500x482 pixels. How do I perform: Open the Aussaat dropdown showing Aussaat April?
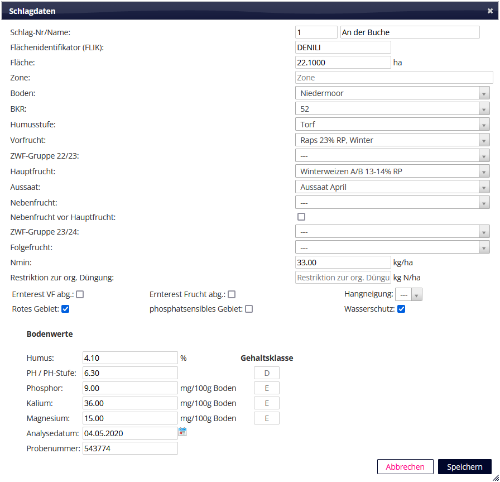point(392,187)
